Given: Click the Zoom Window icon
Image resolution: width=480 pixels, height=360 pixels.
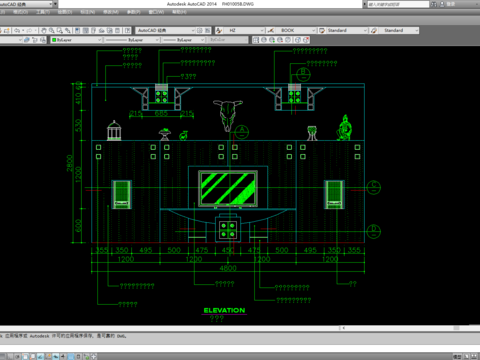Looking at the screenshot, I should point(60,30).
